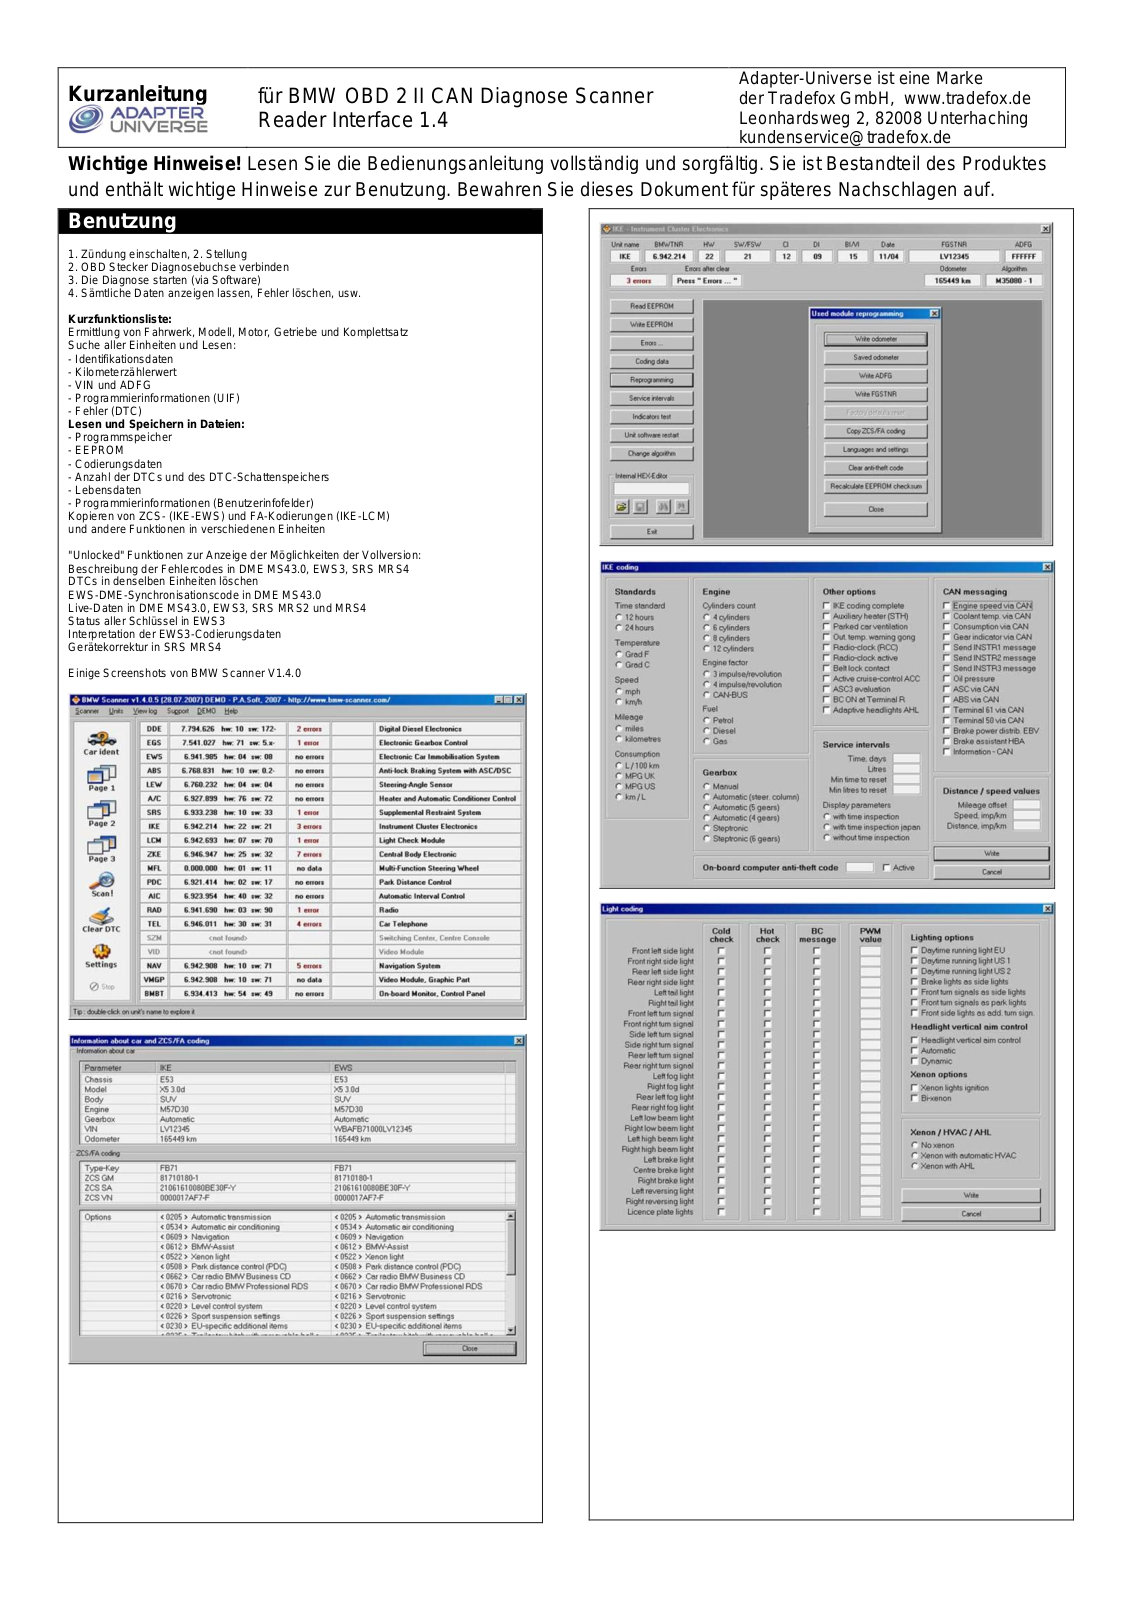Screen dimensions: 1132x1601
Task: Select km/h speed option
Action: tap(629, 702)
